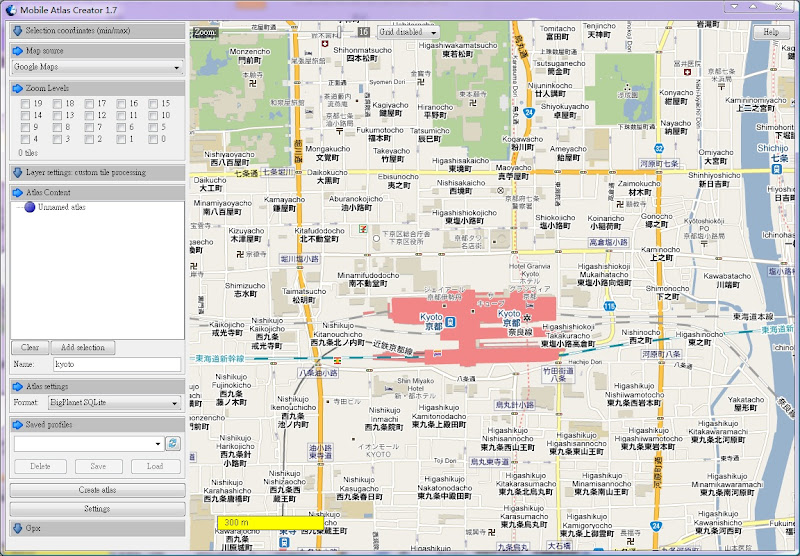Viewport: 800px width, 556px height.
Task: Check zoom level 15
Action: (153, 104)
